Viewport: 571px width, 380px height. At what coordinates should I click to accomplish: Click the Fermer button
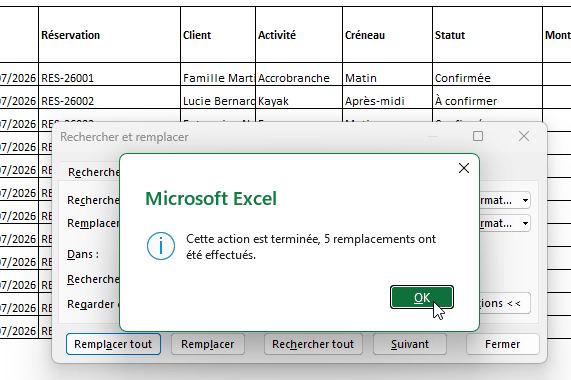point(503,344)
